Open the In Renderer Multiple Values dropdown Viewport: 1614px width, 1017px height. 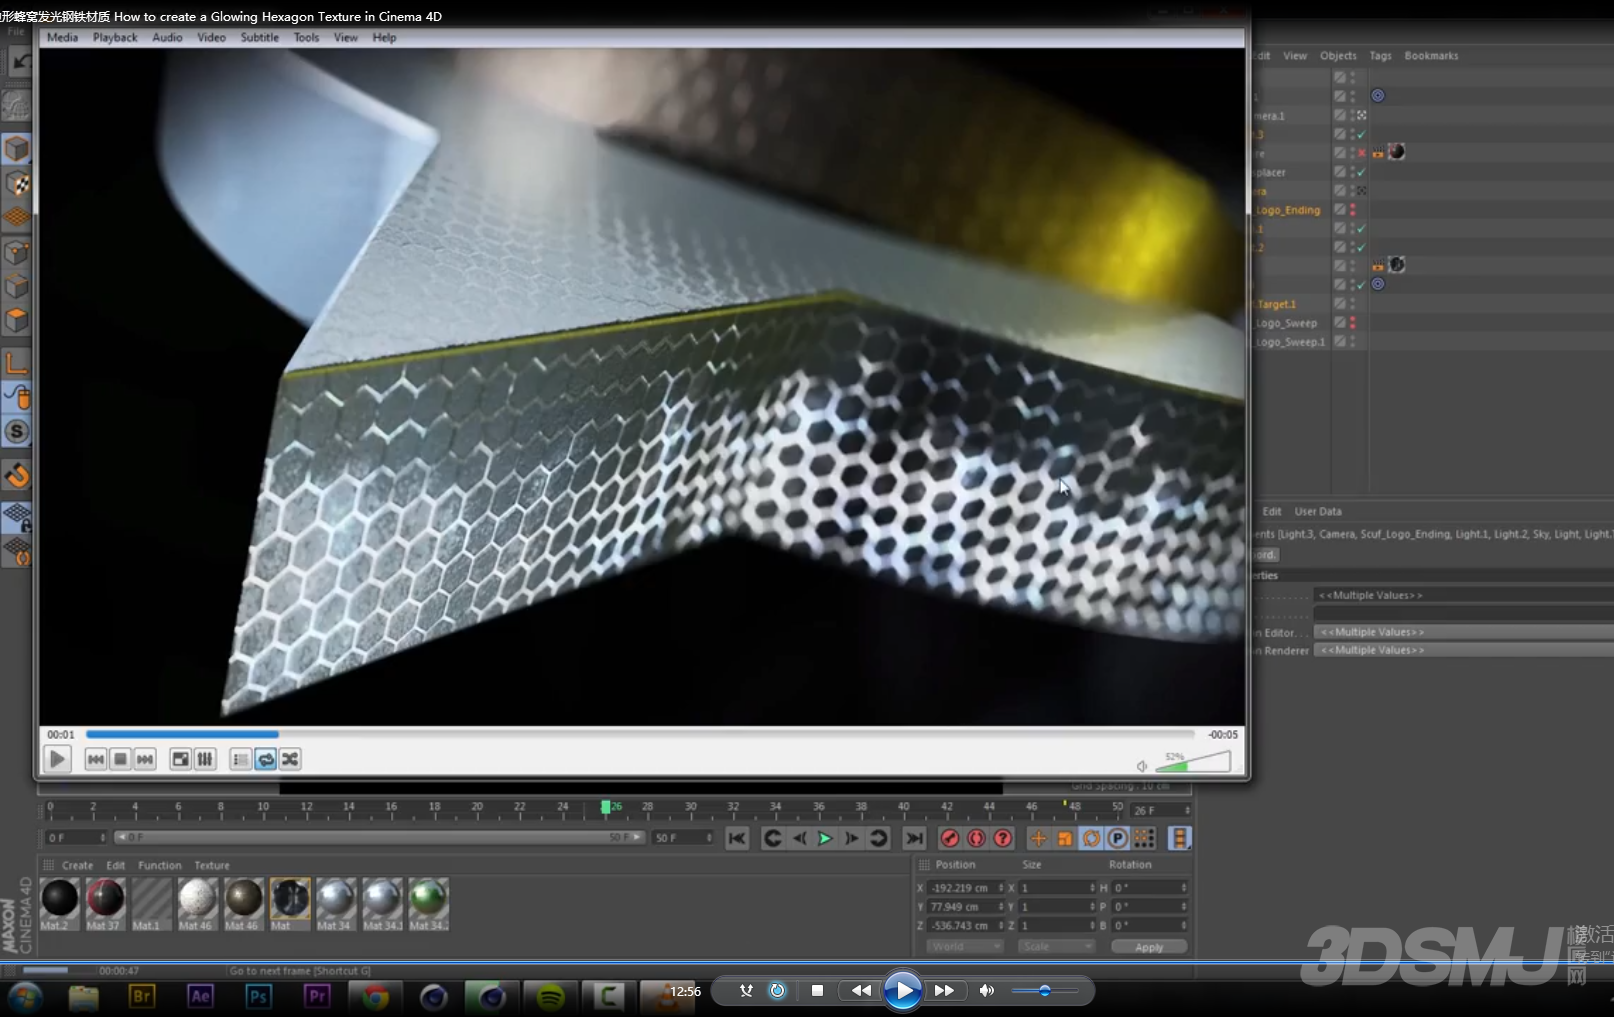(x=1463, y=650)
